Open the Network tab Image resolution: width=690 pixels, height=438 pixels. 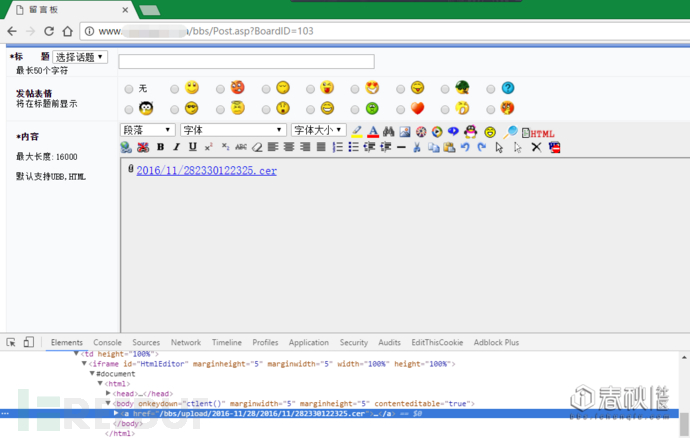[186, 342]
